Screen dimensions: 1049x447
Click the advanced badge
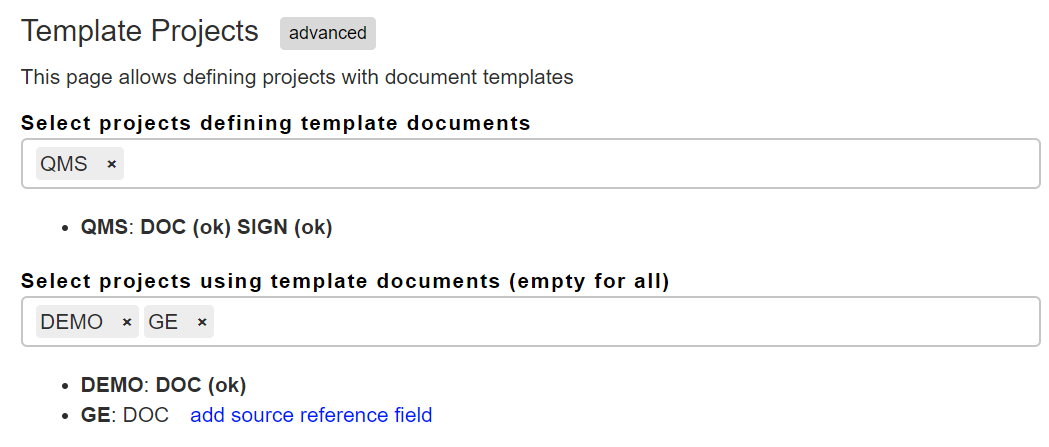click(x=328, y=33)
